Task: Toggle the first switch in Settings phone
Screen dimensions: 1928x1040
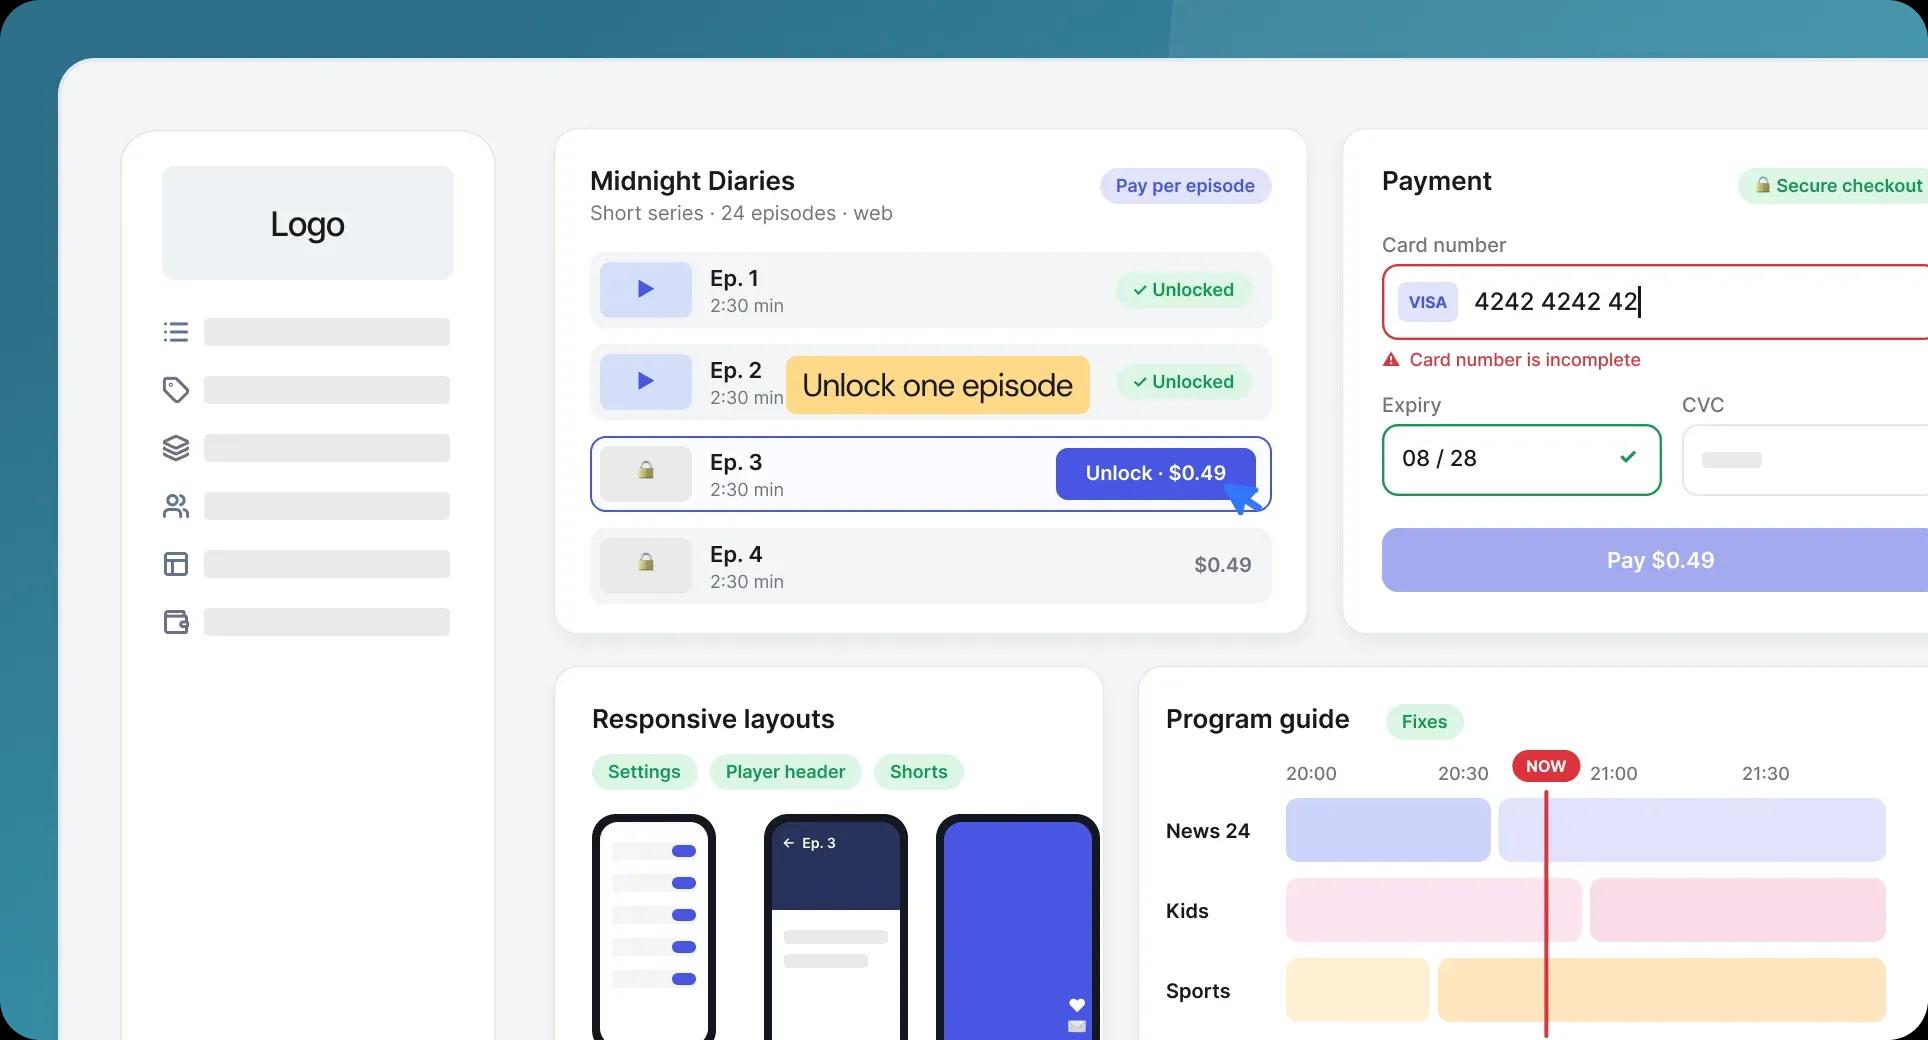Action: pyautogui.click(x=684, y=851)
